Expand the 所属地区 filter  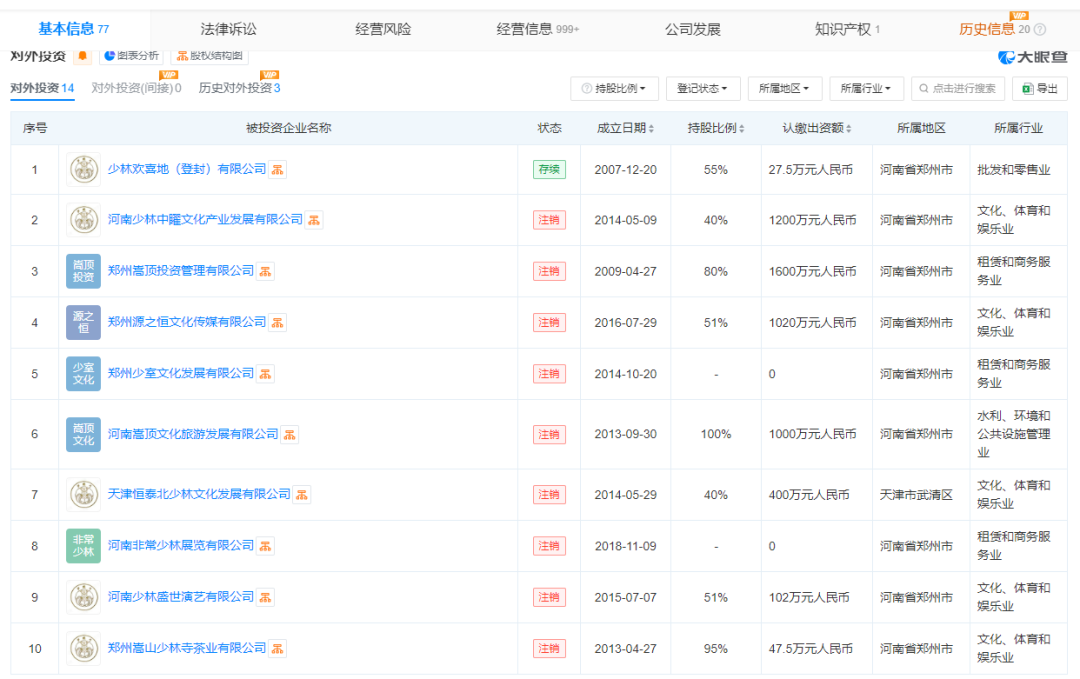(786, 88)
